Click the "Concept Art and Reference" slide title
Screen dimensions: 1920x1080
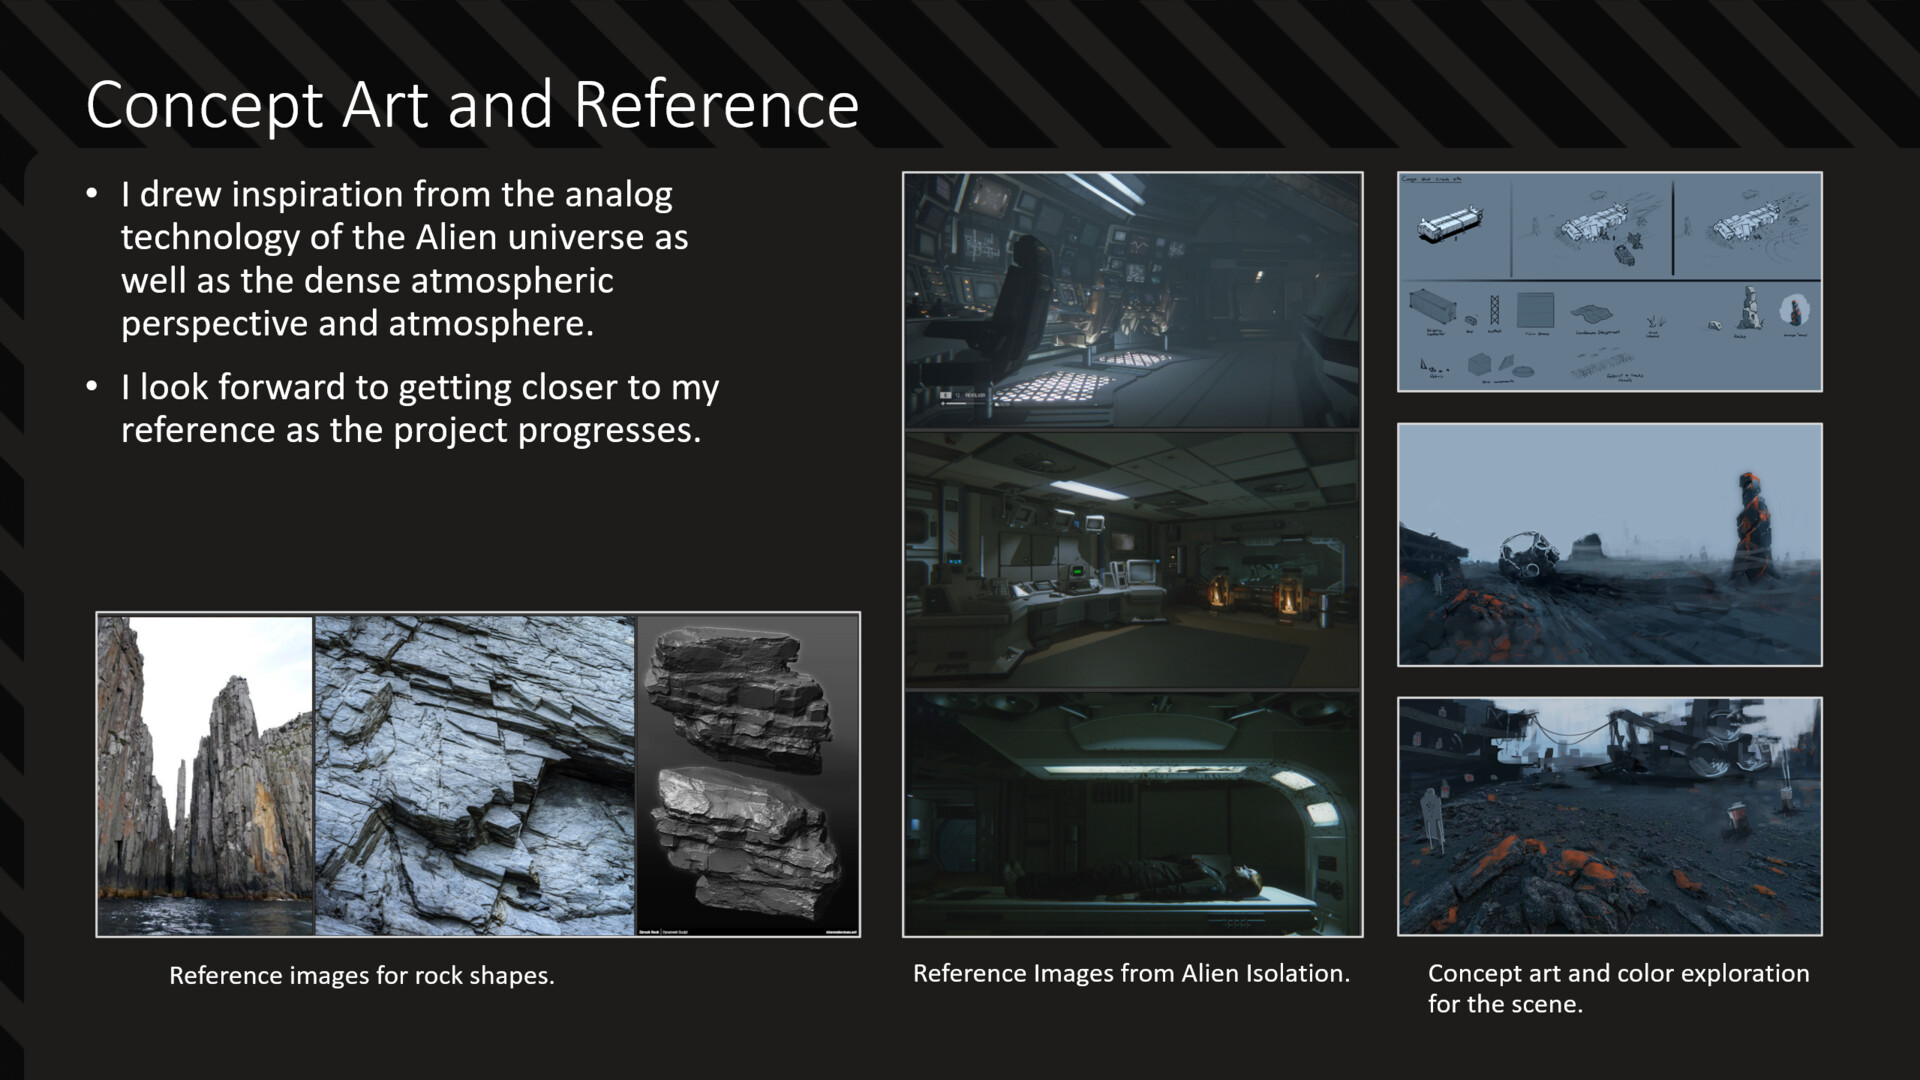coord(472,105)
